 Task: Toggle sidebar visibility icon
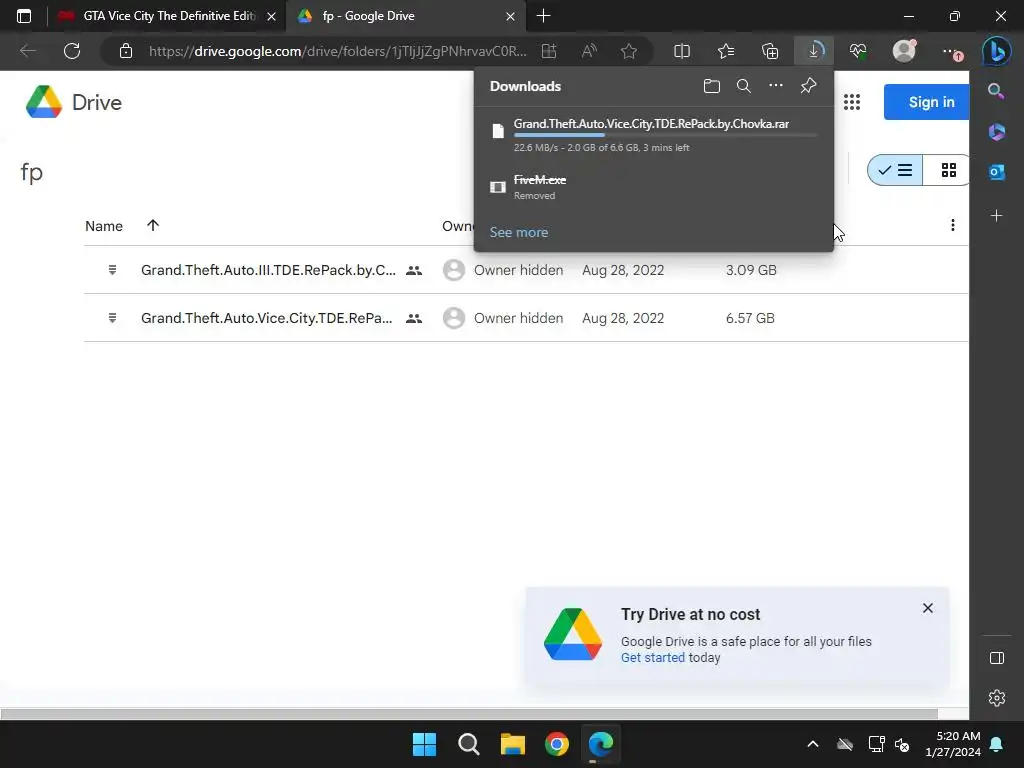(997, 658)
